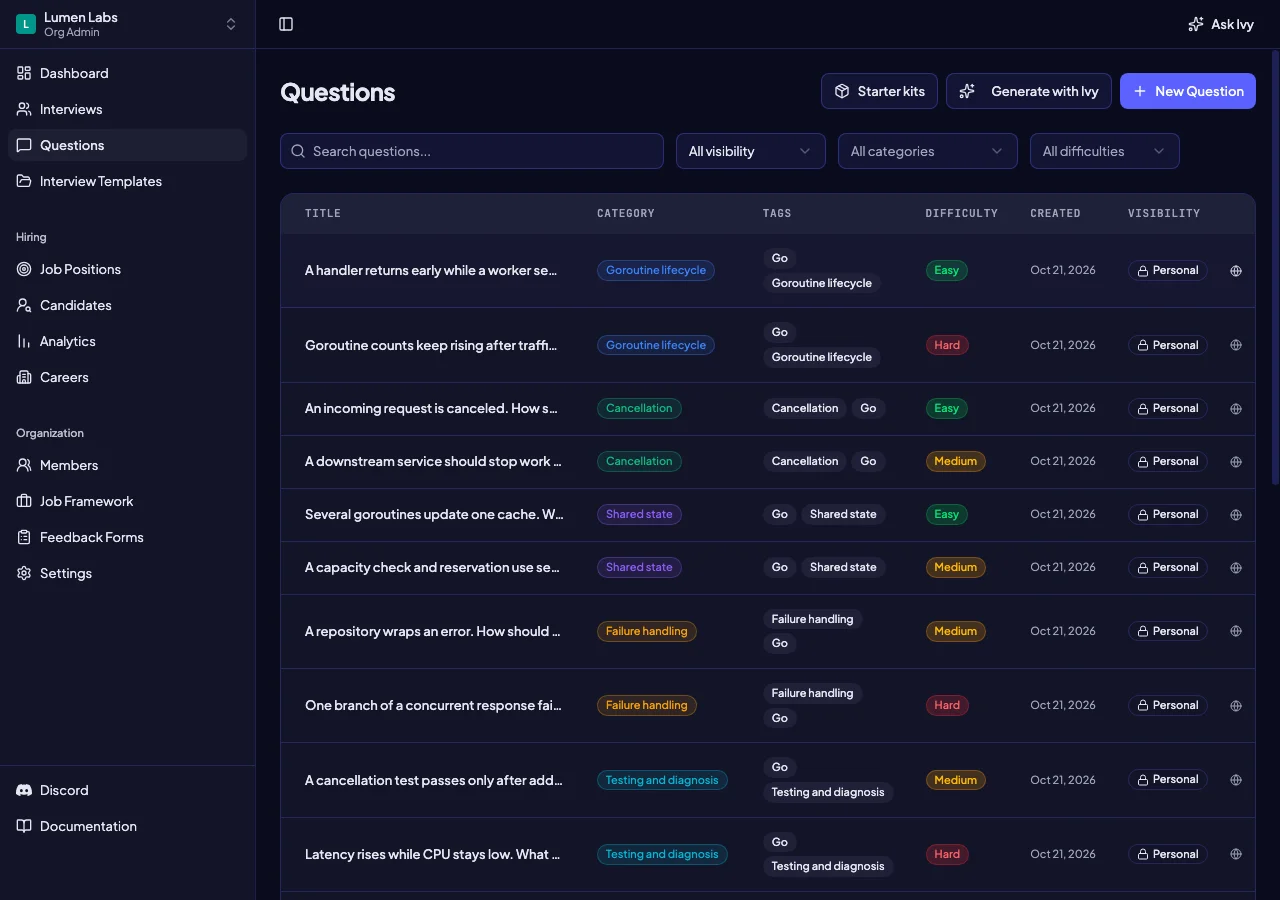Open the All visibility dropdown
The width and height of the screenshot is (1280, 900).
pos(751,151)
